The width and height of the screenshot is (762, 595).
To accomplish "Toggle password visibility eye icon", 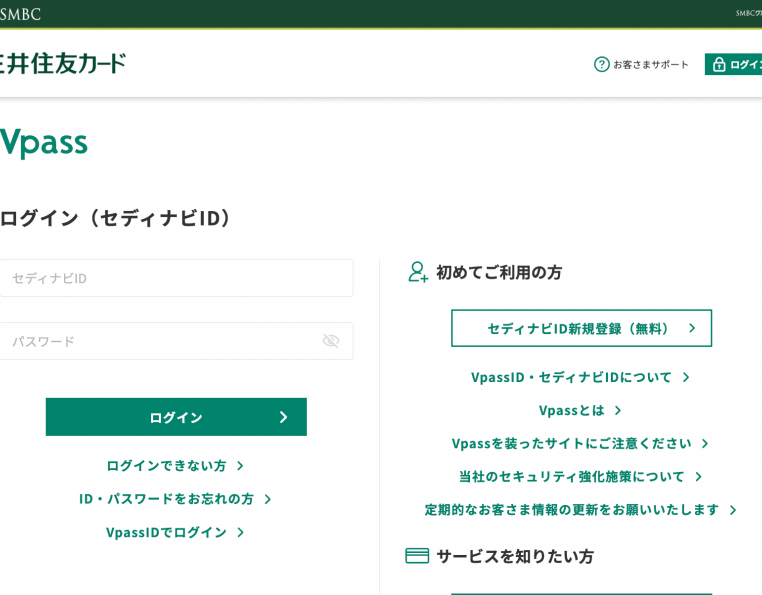I will click(331, 341).
